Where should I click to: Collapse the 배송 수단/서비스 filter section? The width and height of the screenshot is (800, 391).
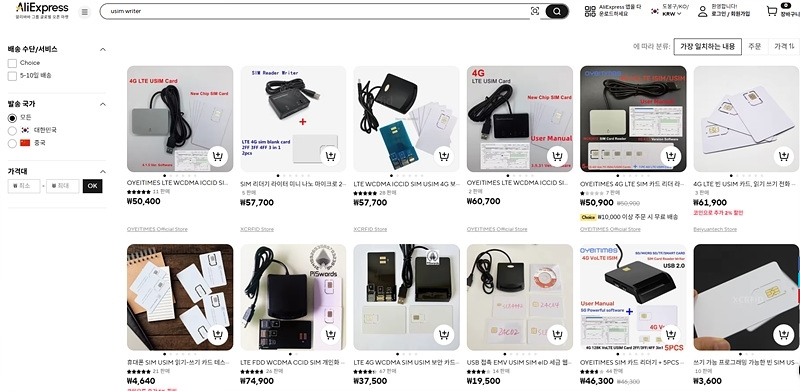(x=103, y=50)
